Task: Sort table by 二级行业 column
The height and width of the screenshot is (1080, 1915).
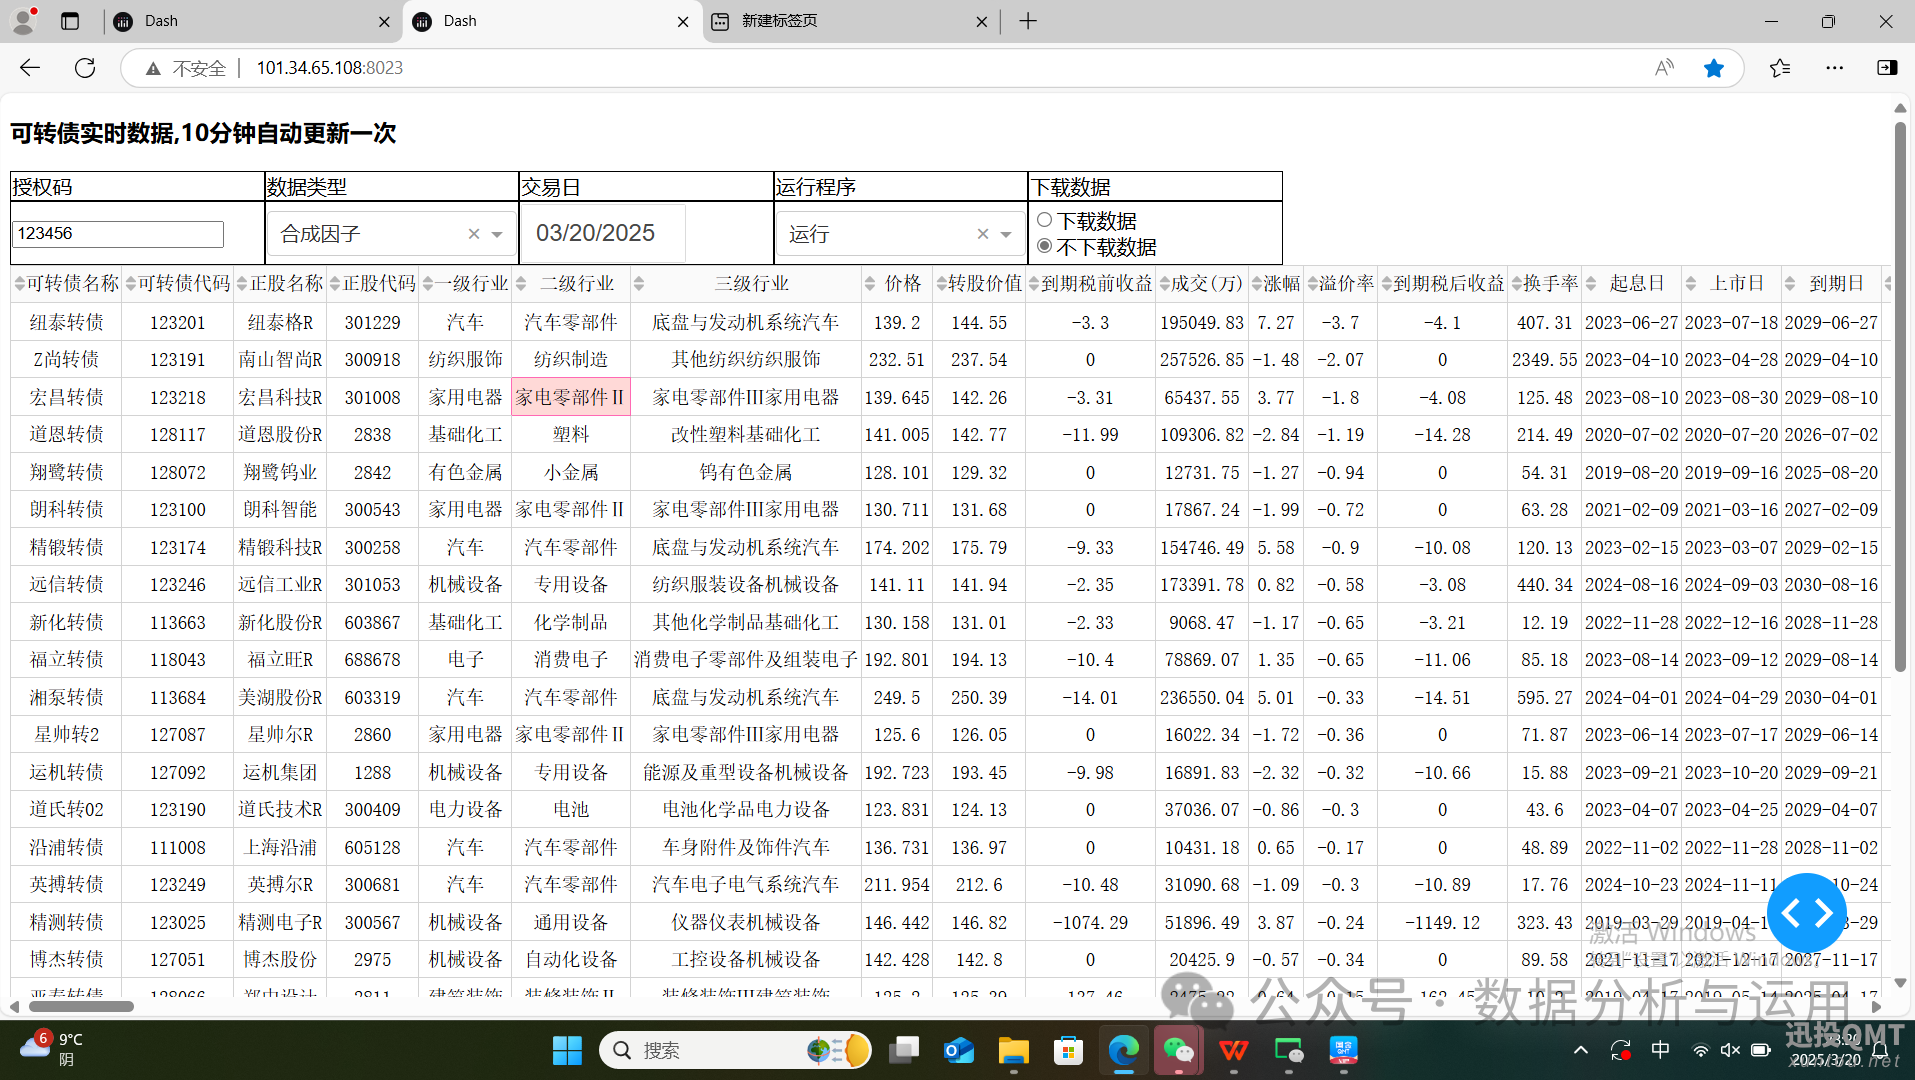Action: point(521,285)
